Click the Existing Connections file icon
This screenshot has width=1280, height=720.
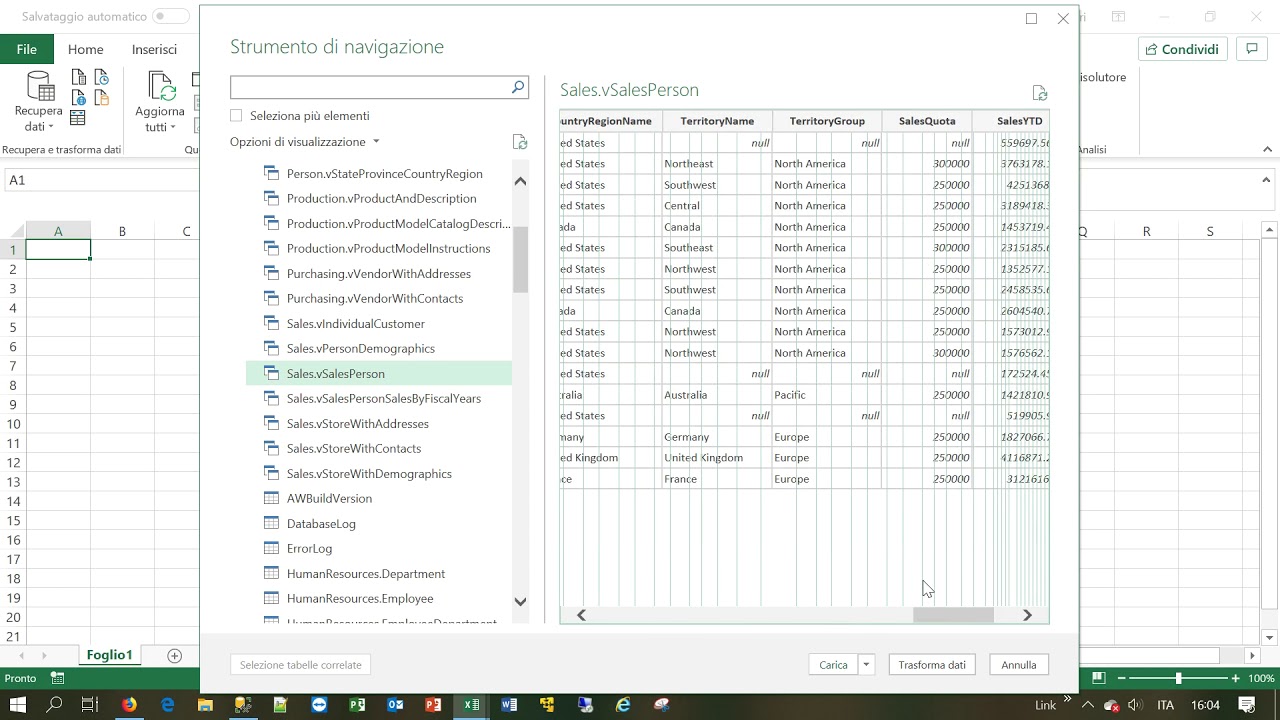101,97
